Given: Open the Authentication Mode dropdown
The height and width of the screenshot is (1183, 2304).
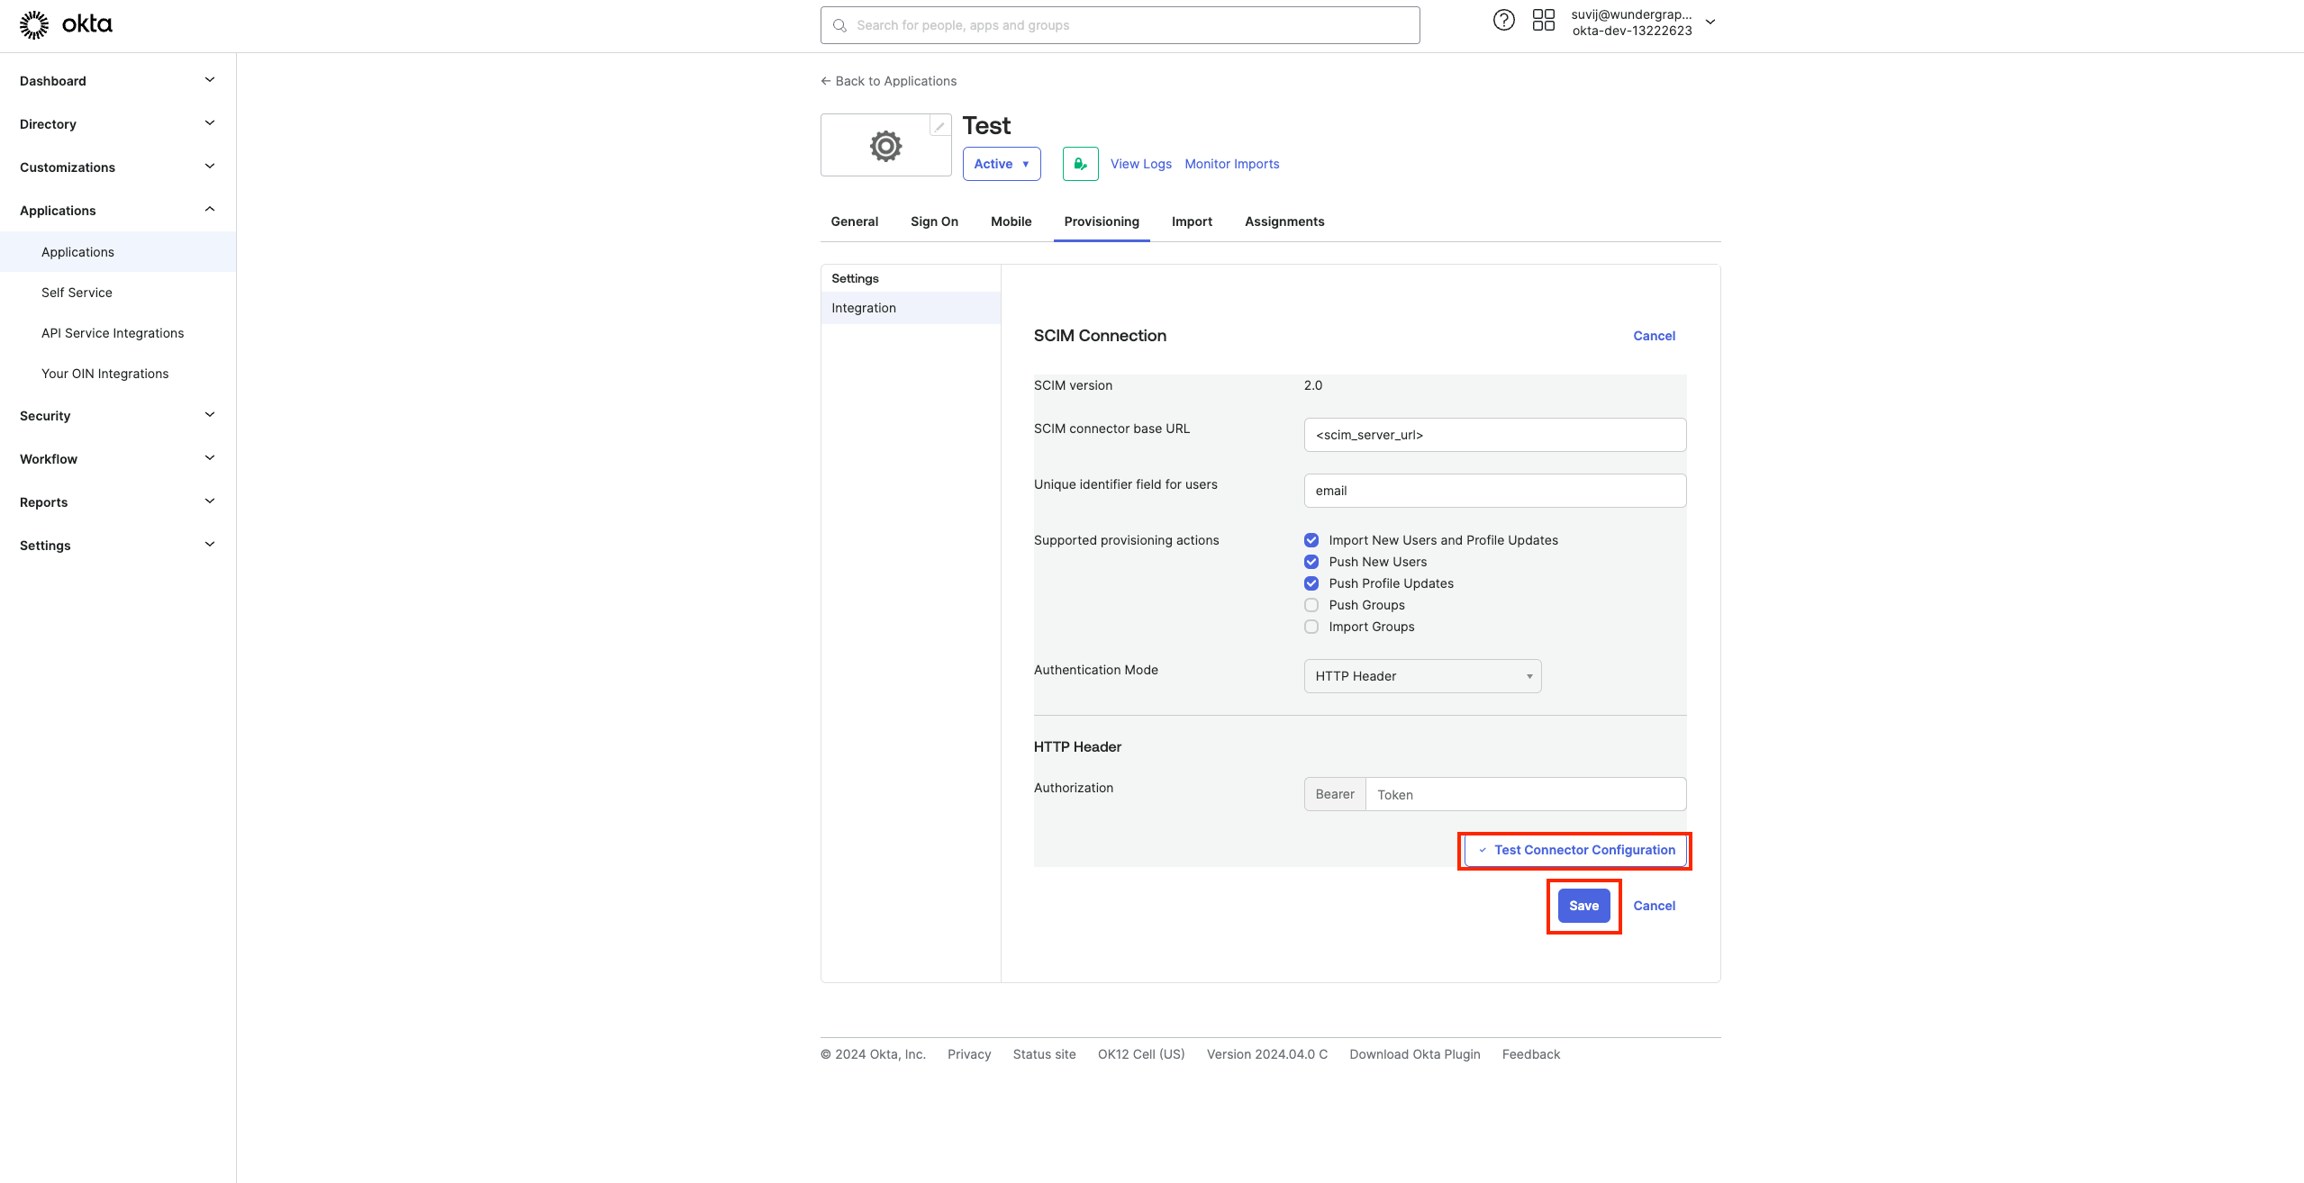Looking at the screenshot, I should pyautogui.click(x=1421, y=676).
